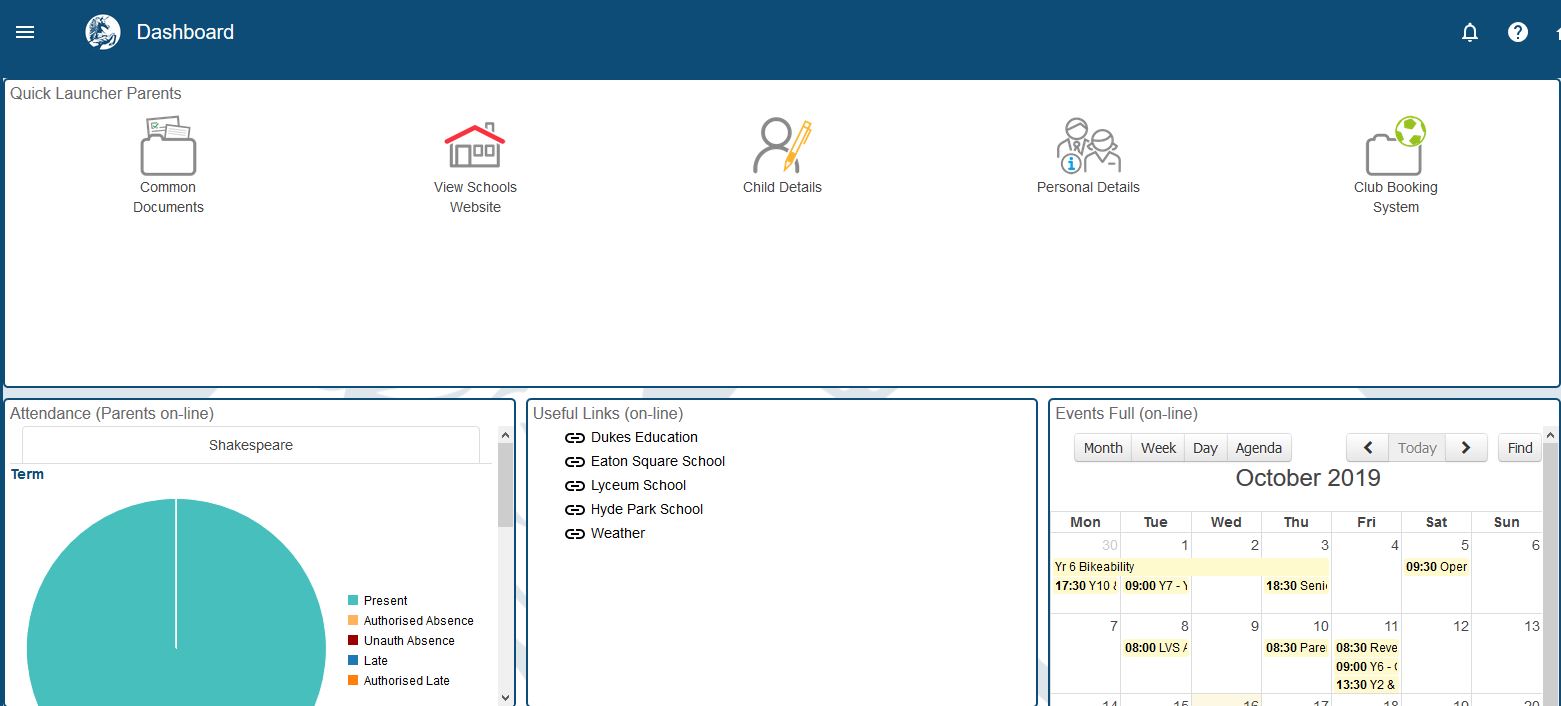This screenshot has height=706, width=1561.
Task: Switch calendar to Day view
Action: (x=1205, y=448)
